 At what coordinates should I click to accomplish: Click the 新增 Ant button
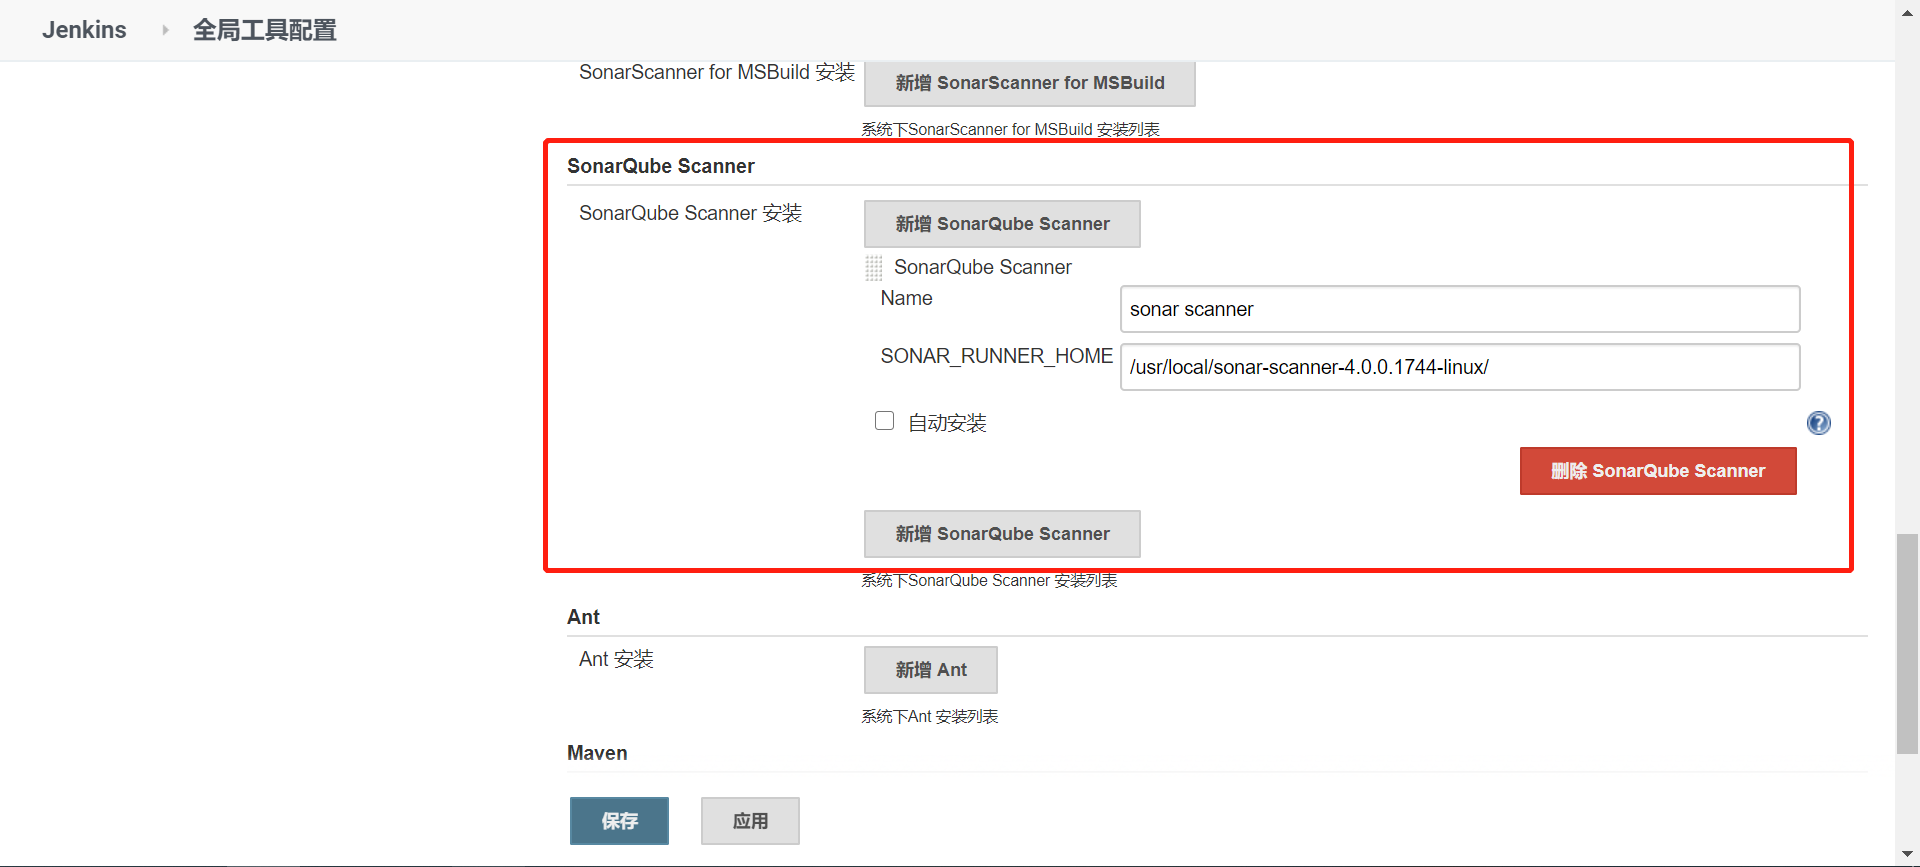click(931, 670)
